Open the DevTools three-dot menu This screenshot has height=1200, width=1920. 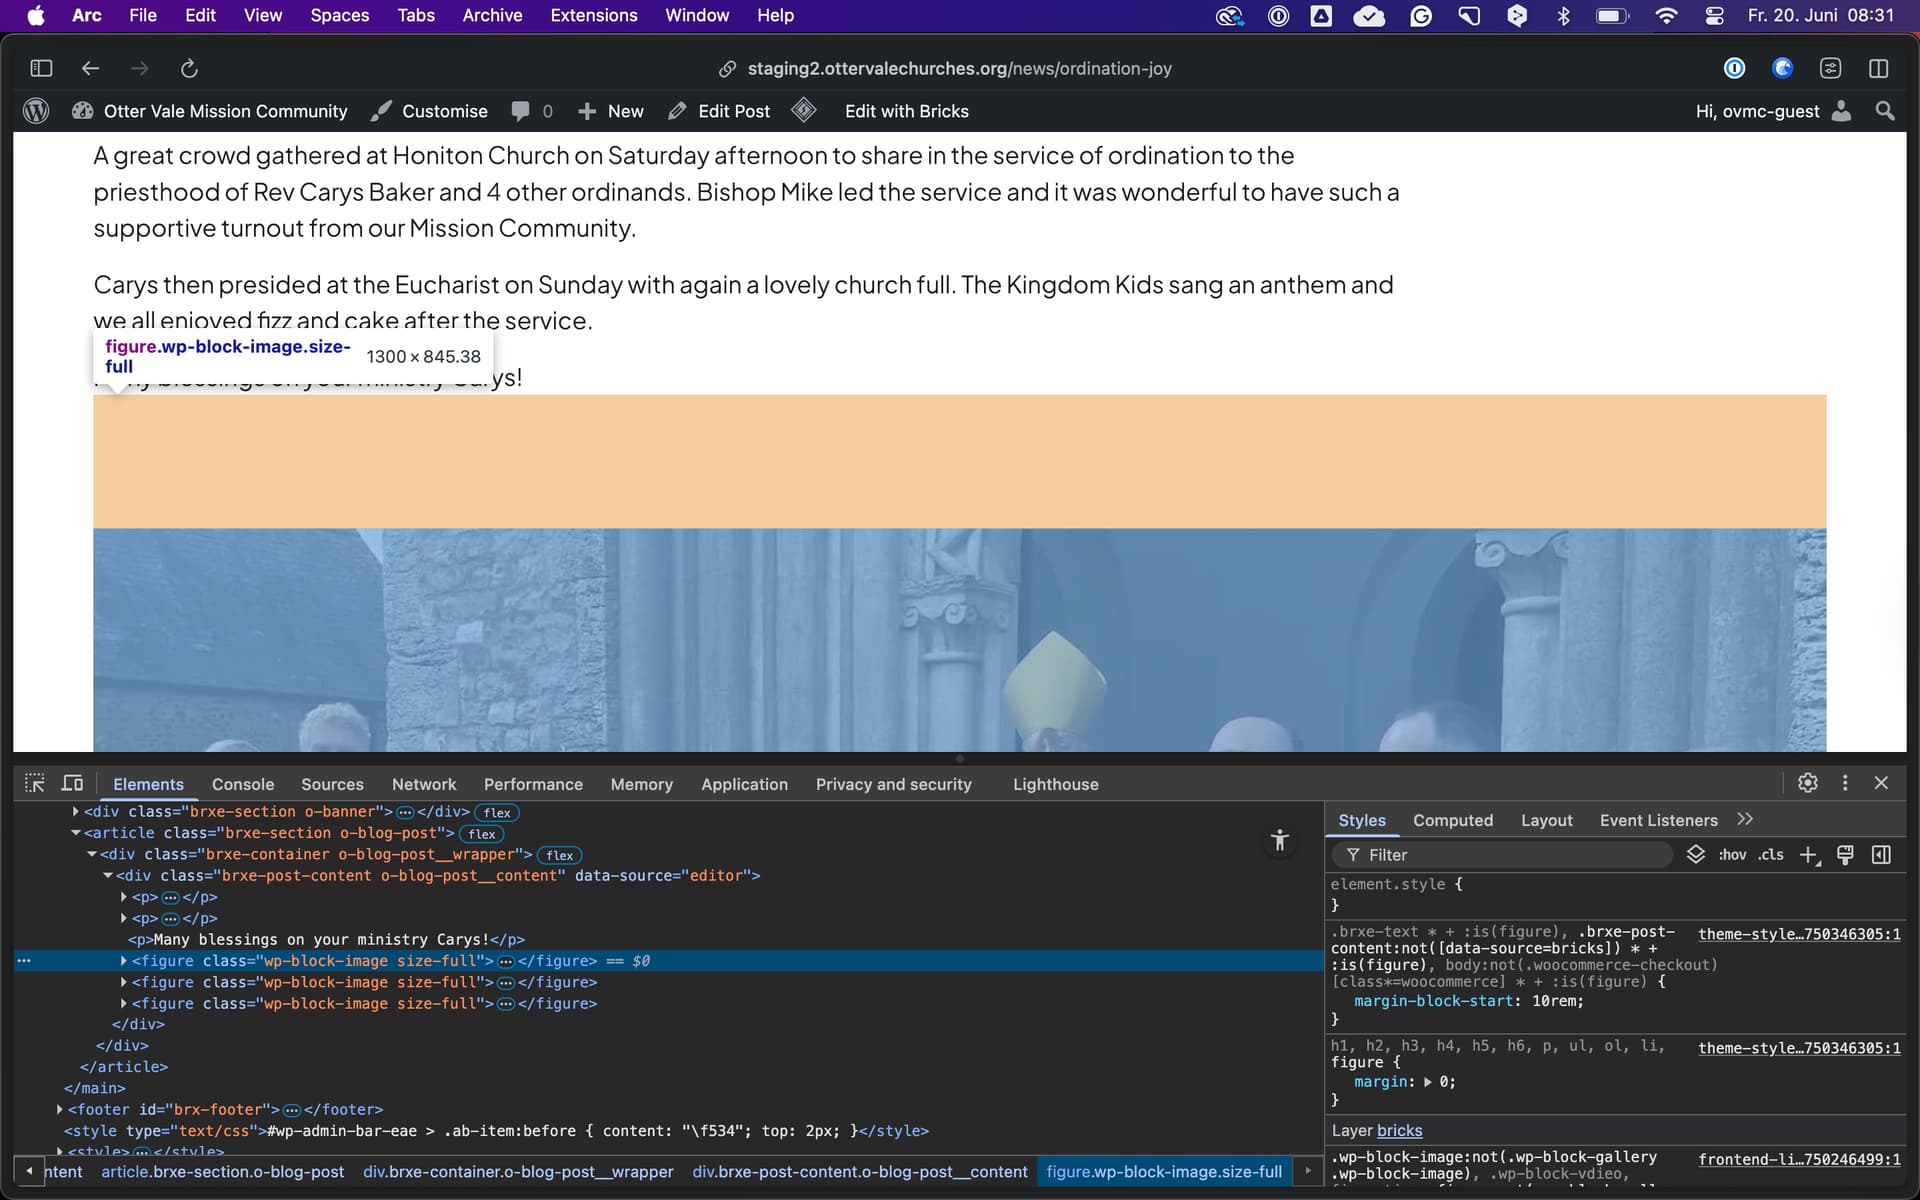(x=1845, y=783)
